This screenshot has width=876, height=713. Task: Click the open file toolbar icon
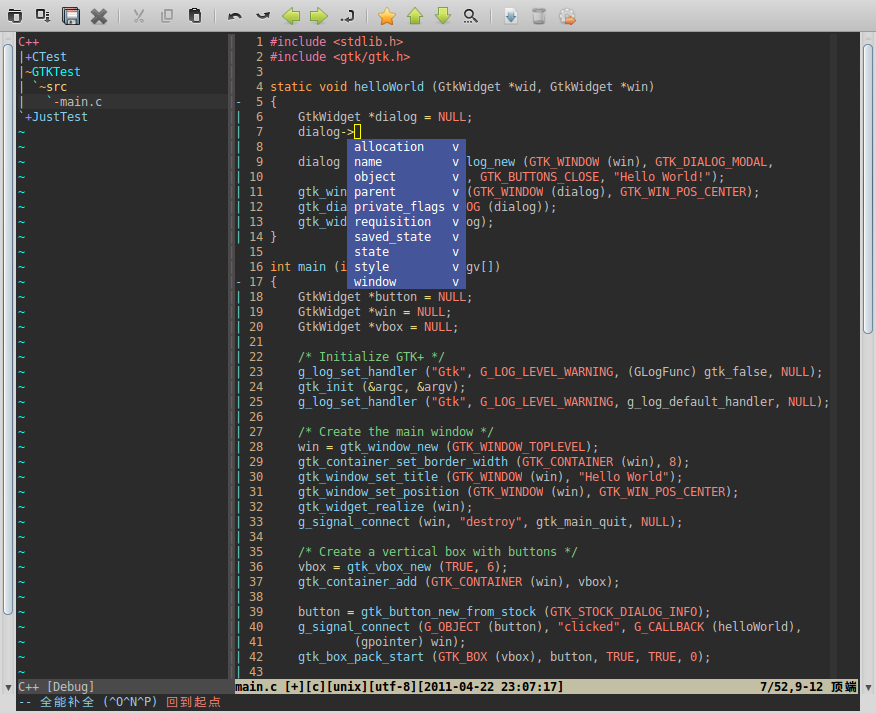(x=43, y=16)
